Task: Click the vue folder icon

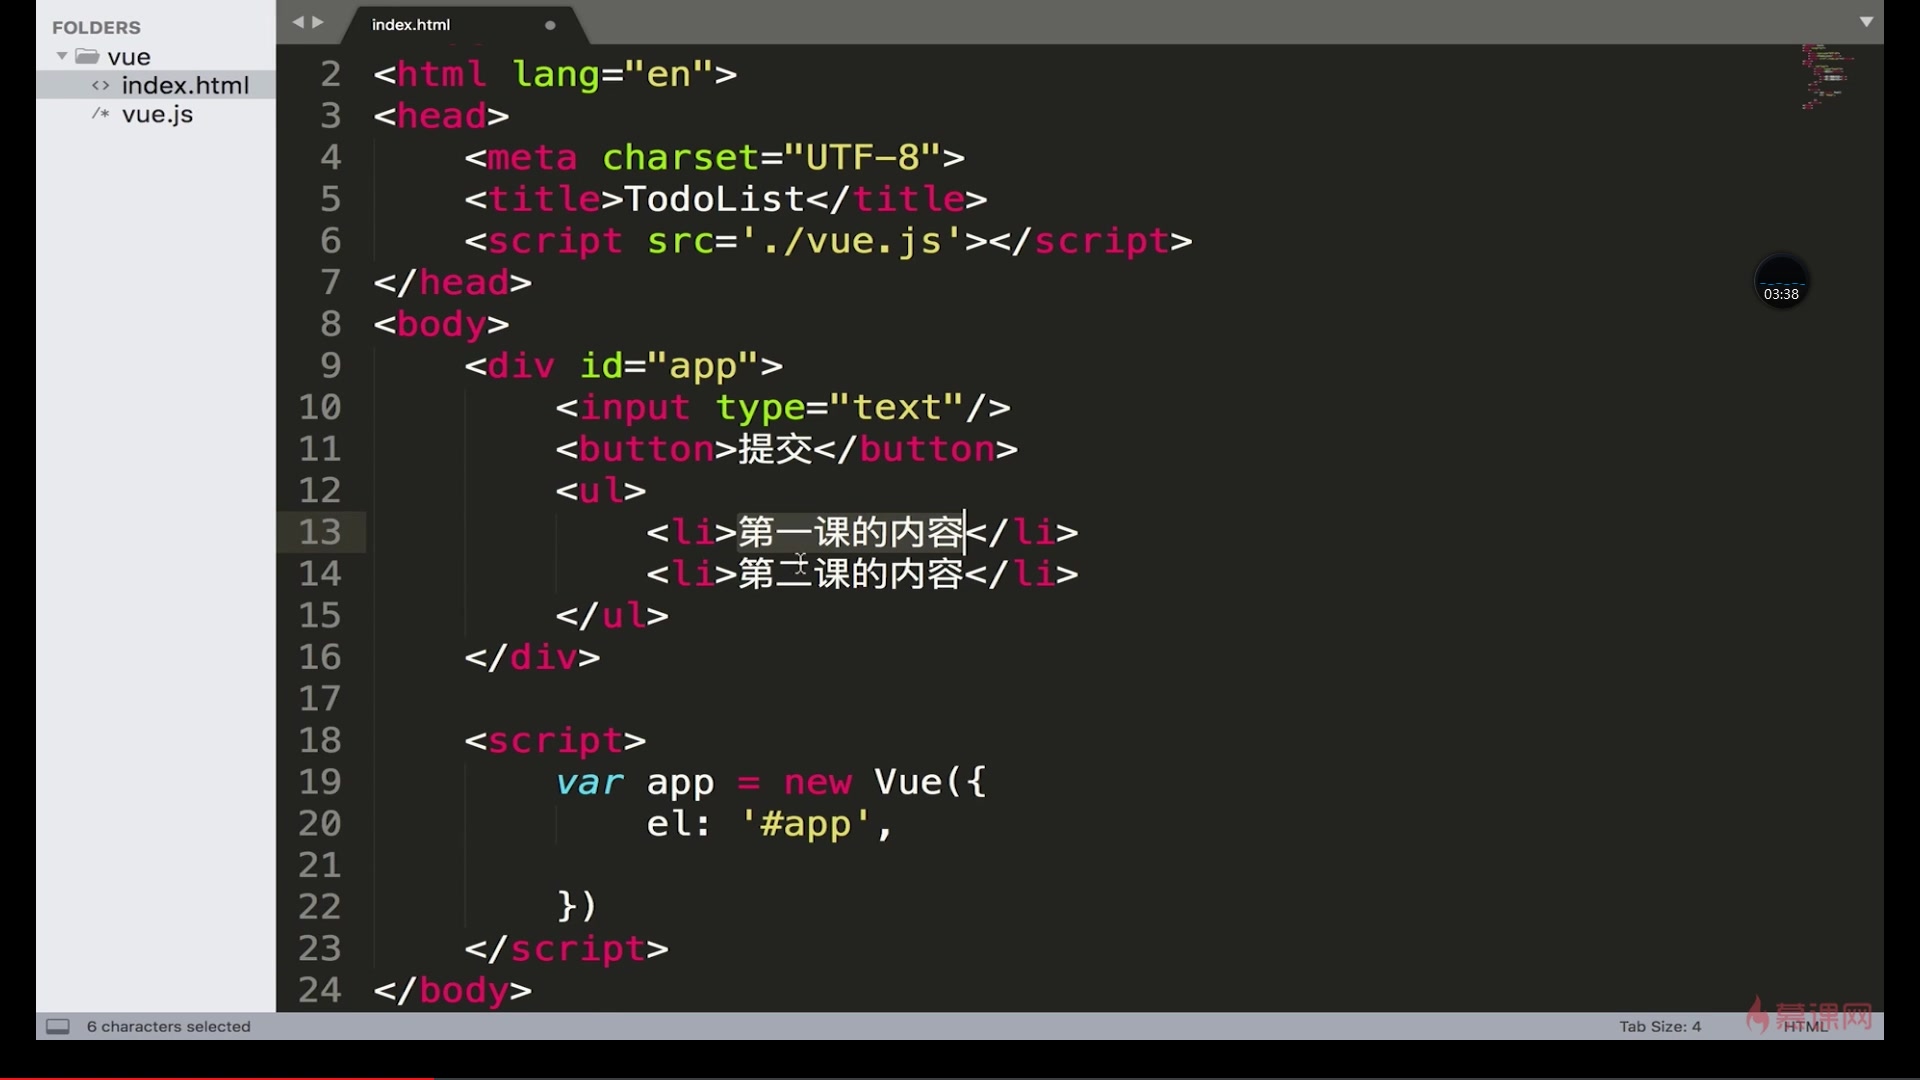Action: click(x=88, y=57)
